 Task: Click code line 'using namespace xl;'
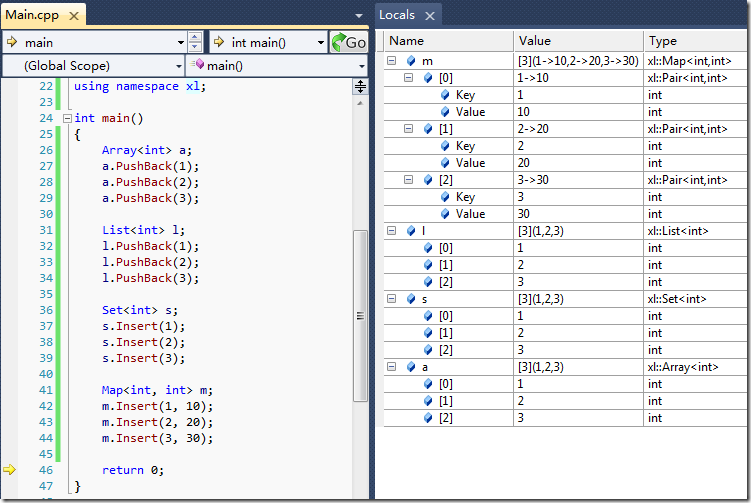click(140, 86)
